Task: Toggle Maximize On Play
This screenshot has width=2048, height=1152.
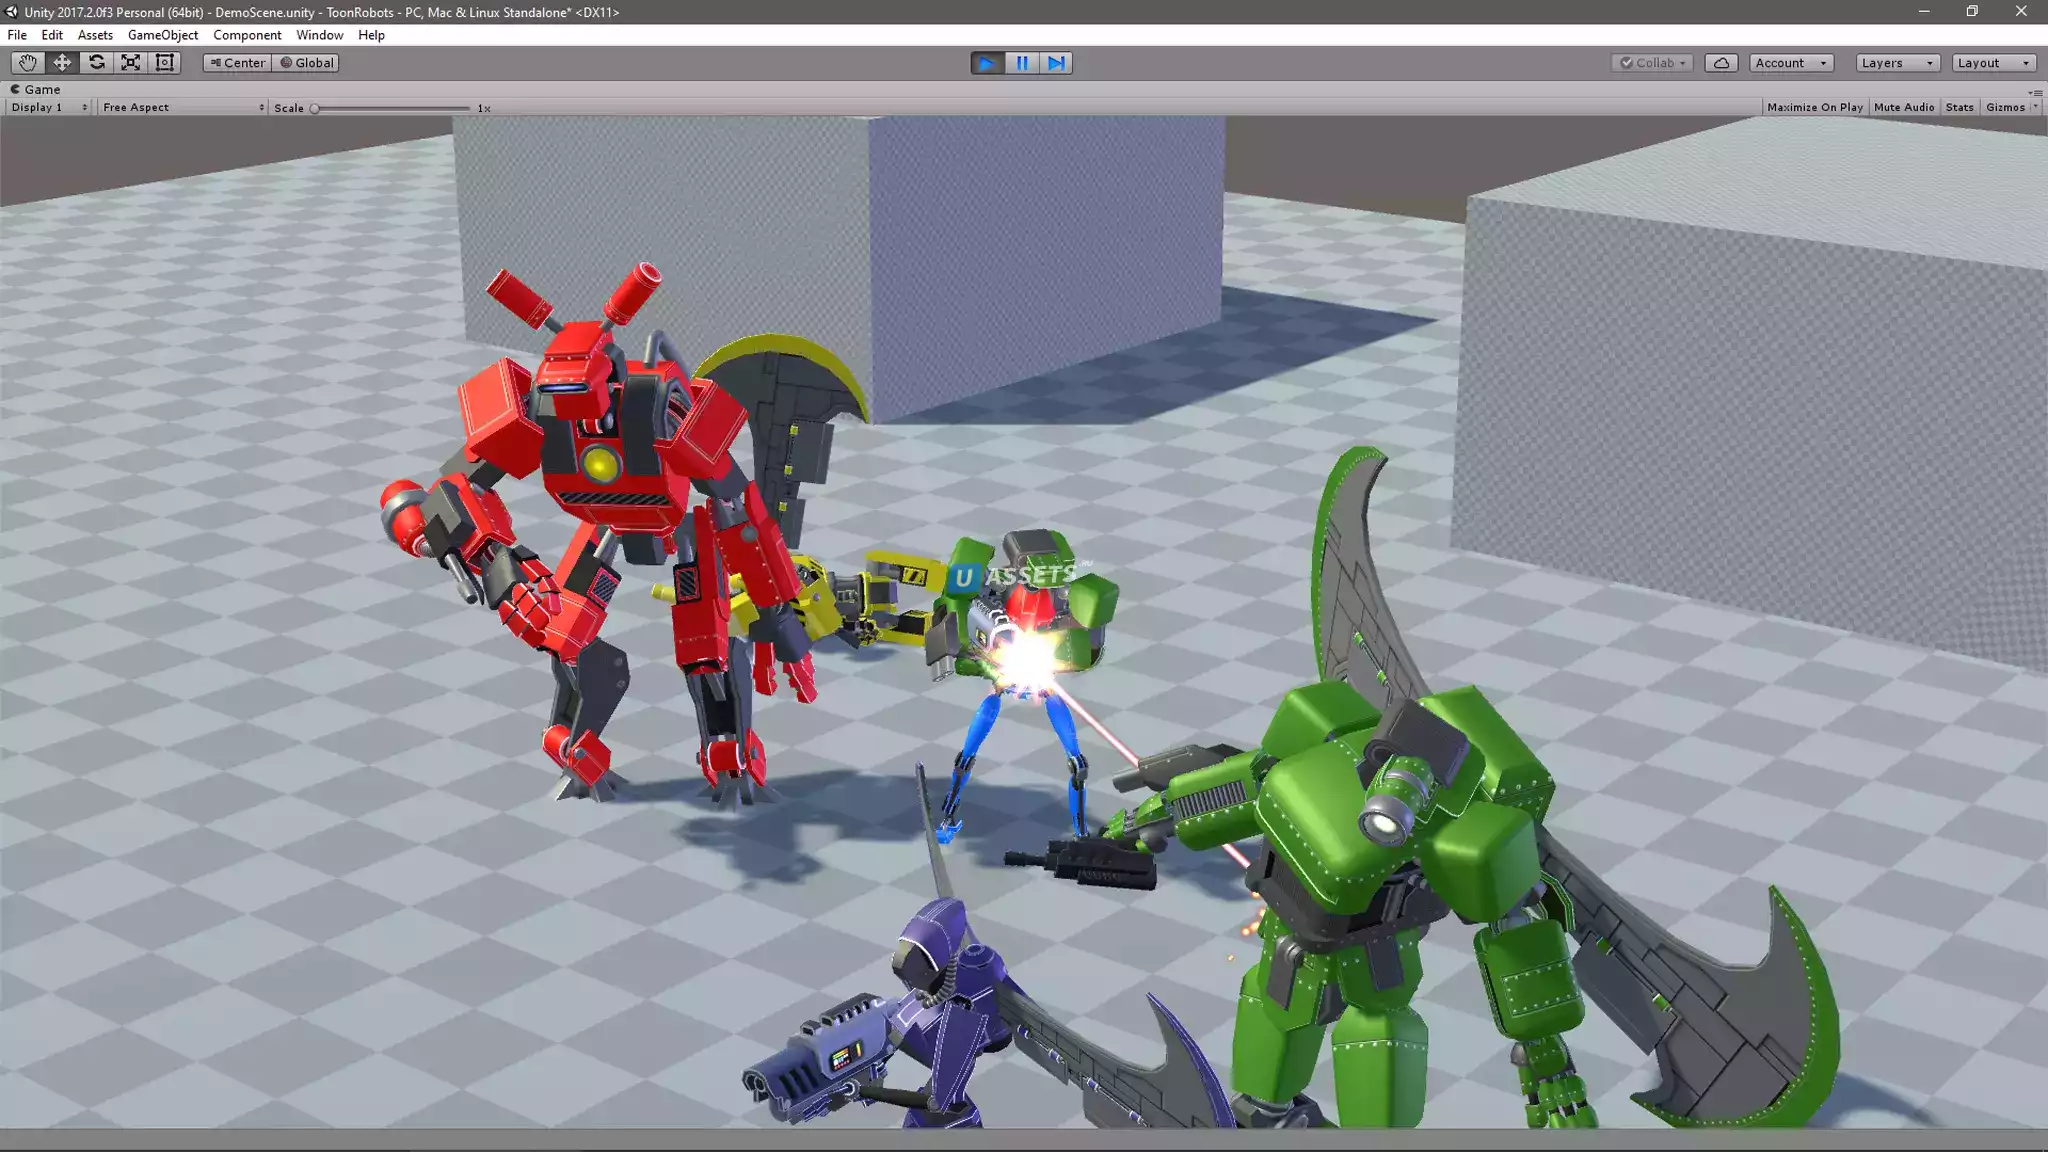Action: [1814, 107]
